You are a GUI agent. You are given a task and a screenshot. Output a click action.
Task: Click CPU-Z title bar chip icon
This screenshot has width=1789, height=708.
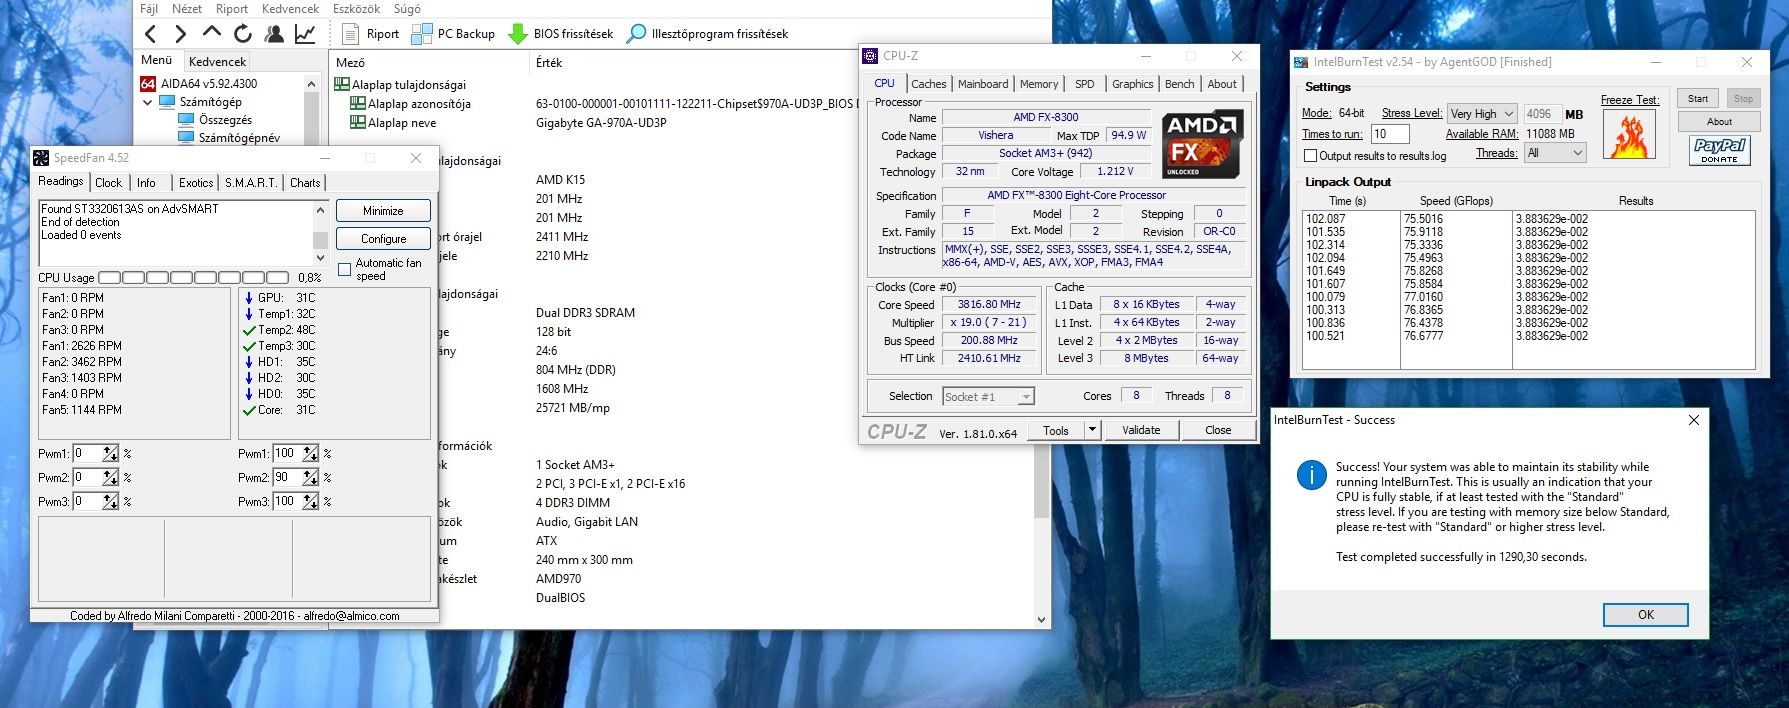tap(871, 56)
